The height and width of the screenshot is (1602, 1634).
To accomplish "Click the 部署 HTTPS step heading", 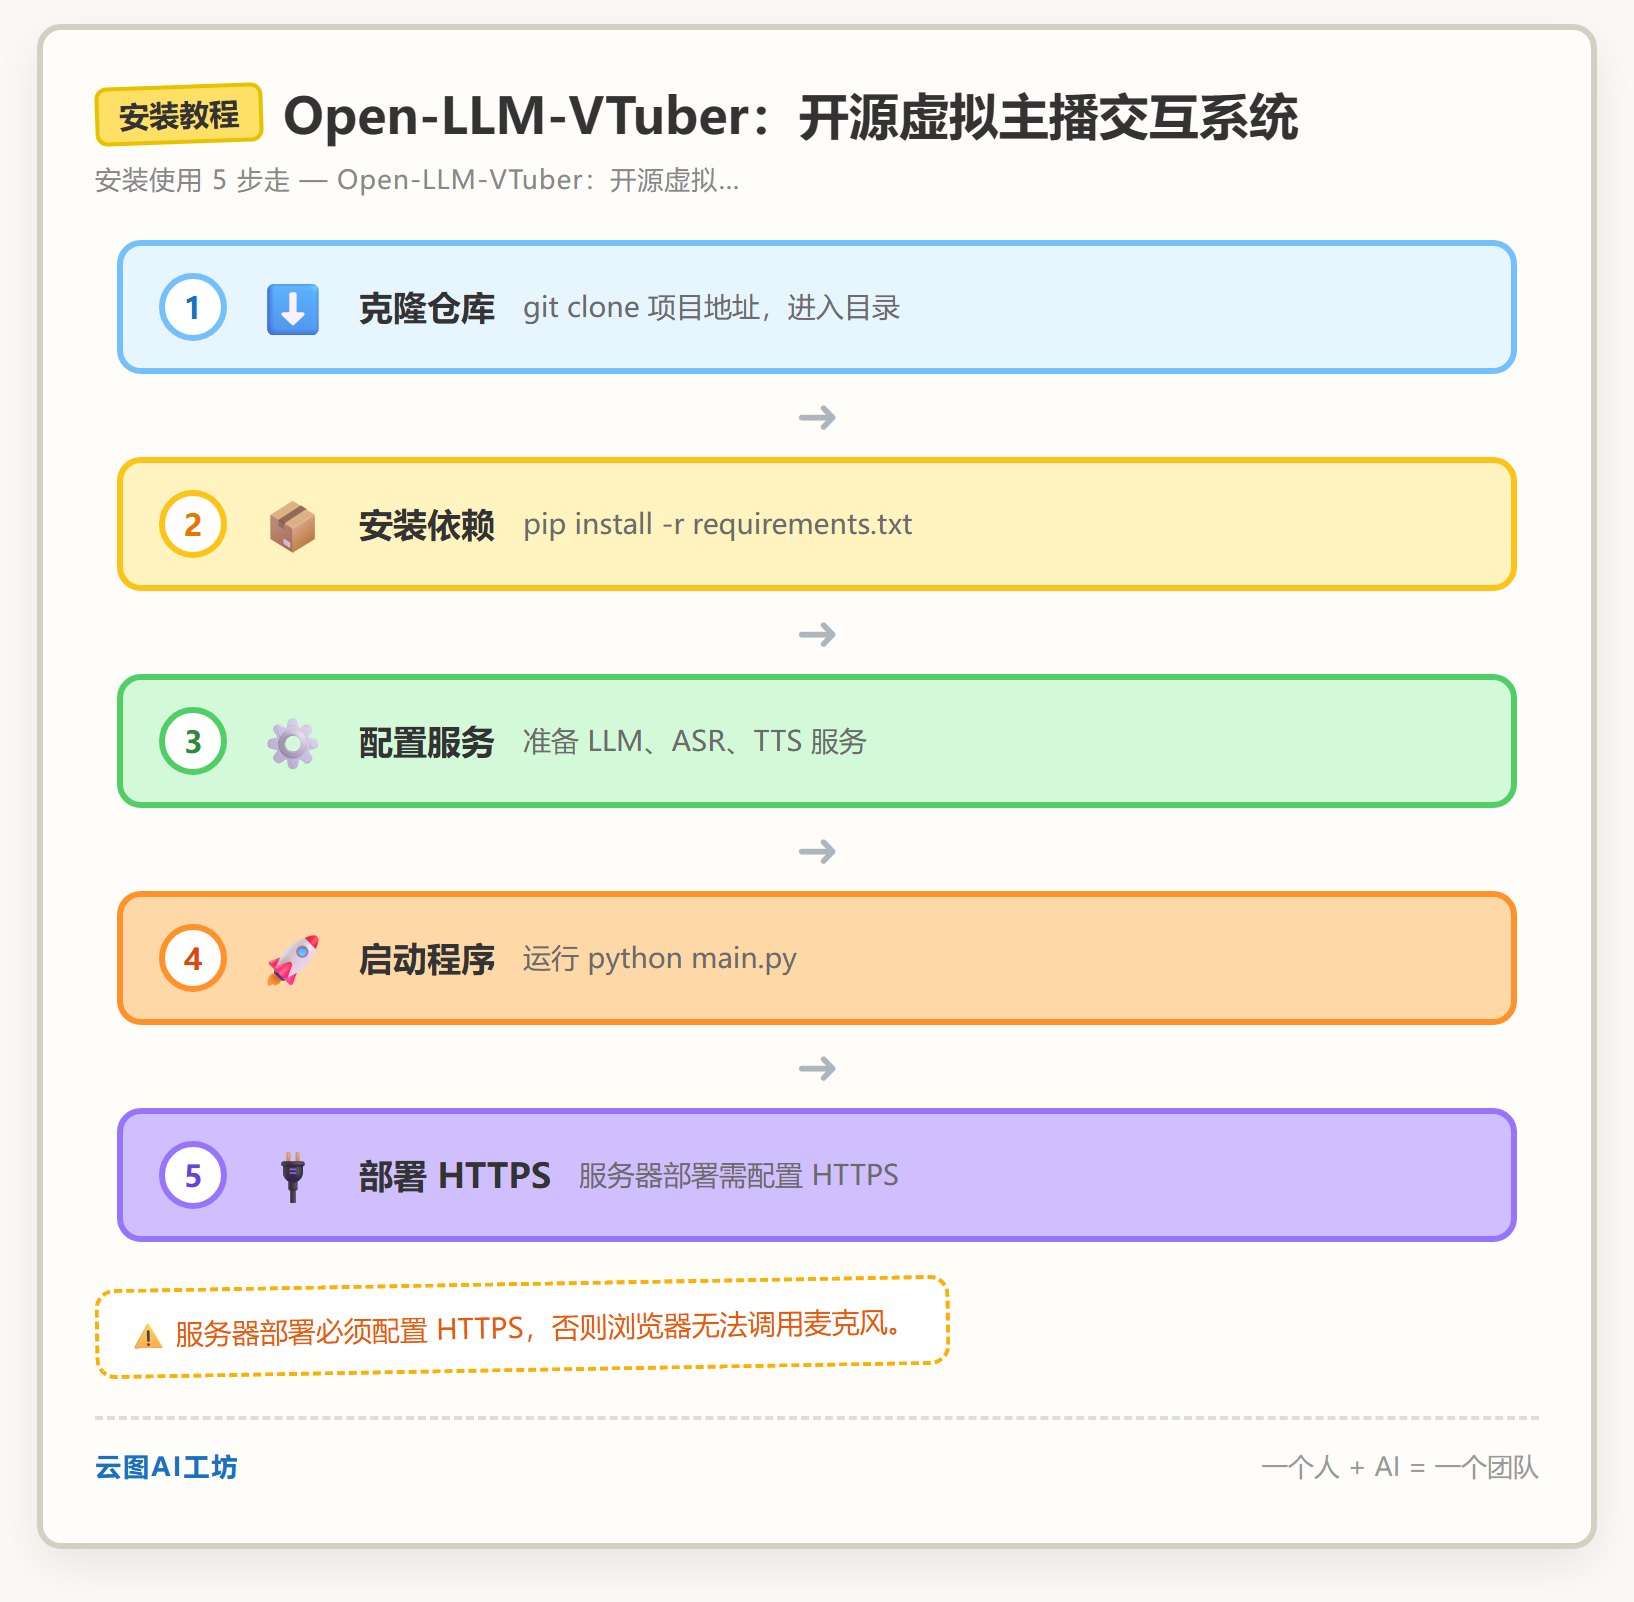I will 455,1176.
